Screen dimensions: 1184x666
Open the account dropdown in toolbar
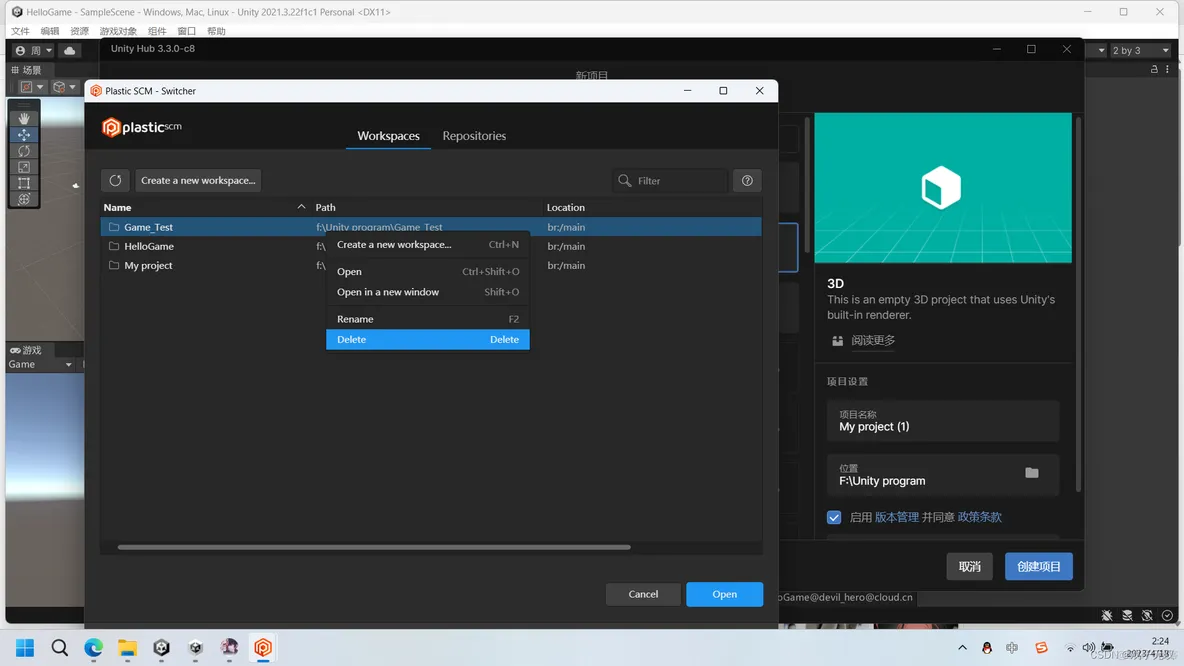[x=33, y=50]
